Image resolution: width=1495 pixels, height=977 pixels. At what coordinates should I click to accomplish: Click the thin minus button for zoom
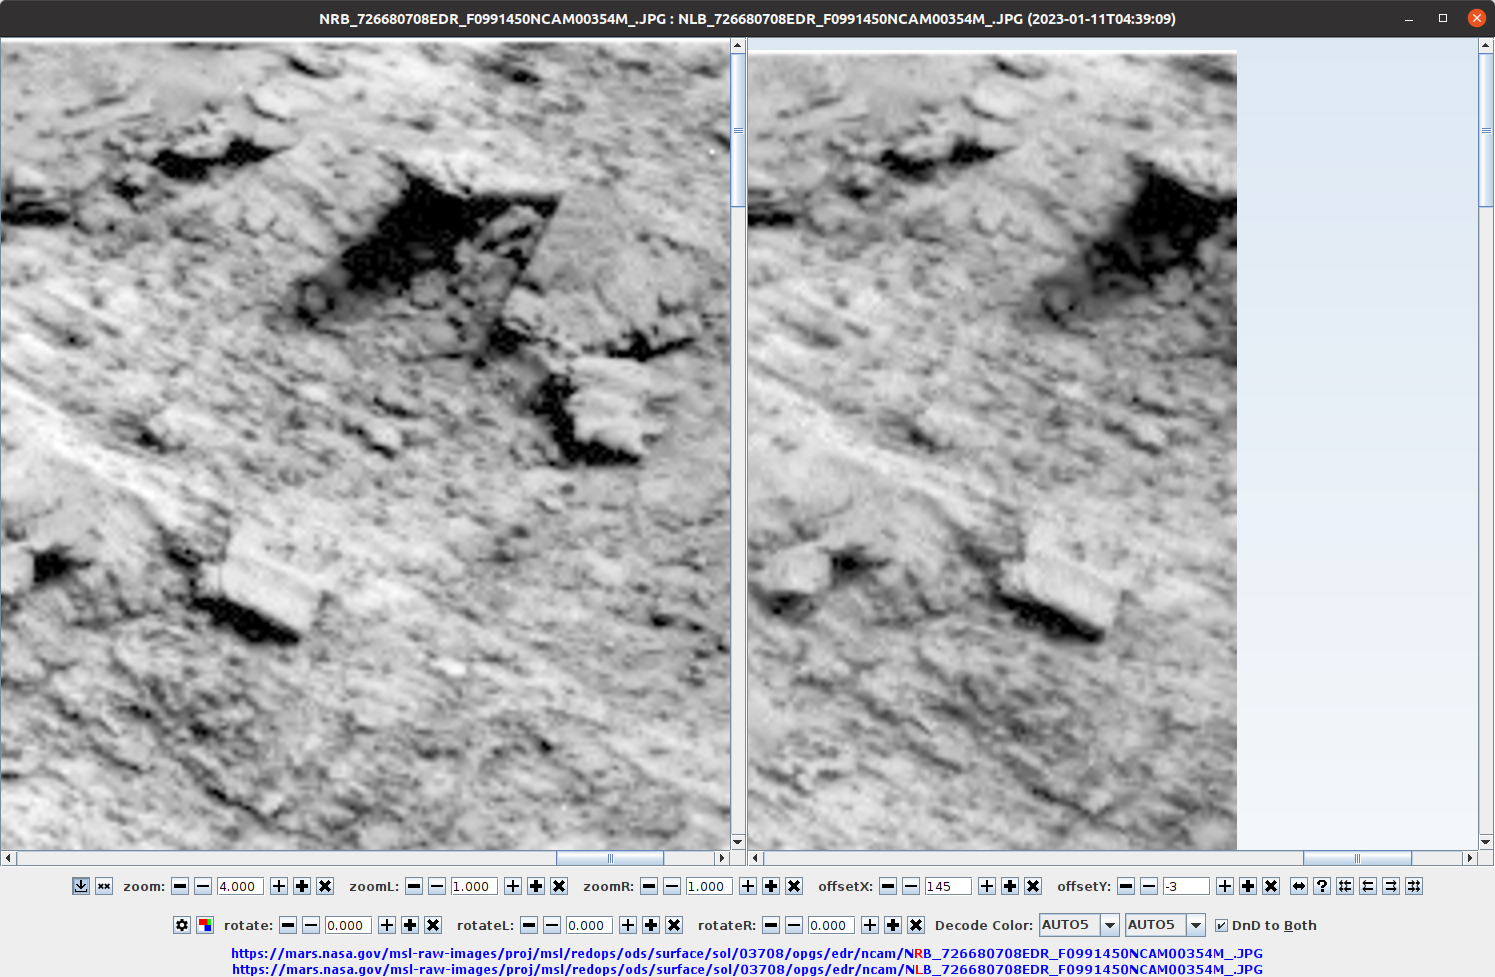click(x=203, y=886)
